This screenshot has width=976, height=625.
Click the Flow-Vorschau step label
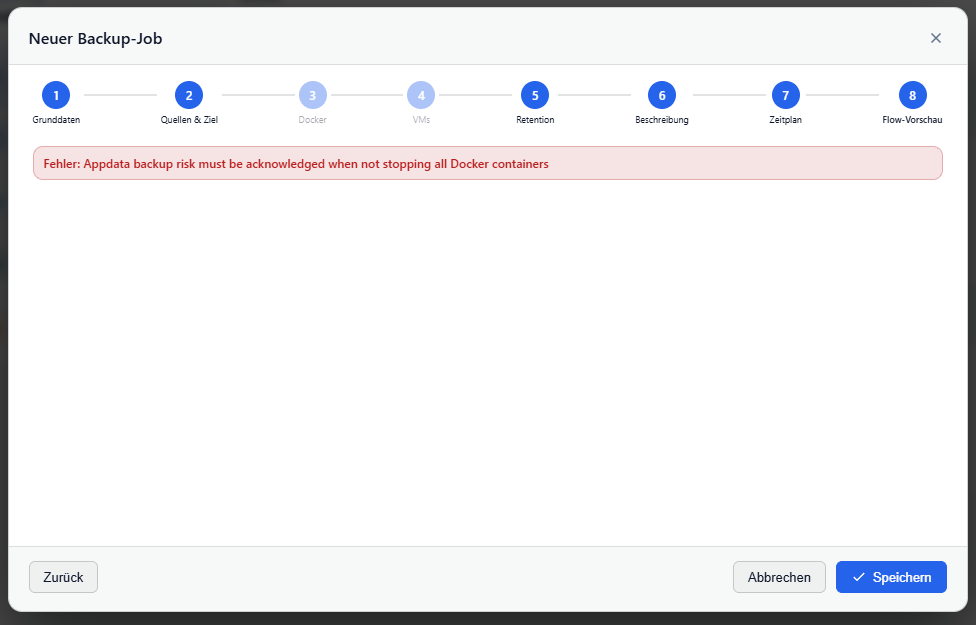[x=913, y=120]
